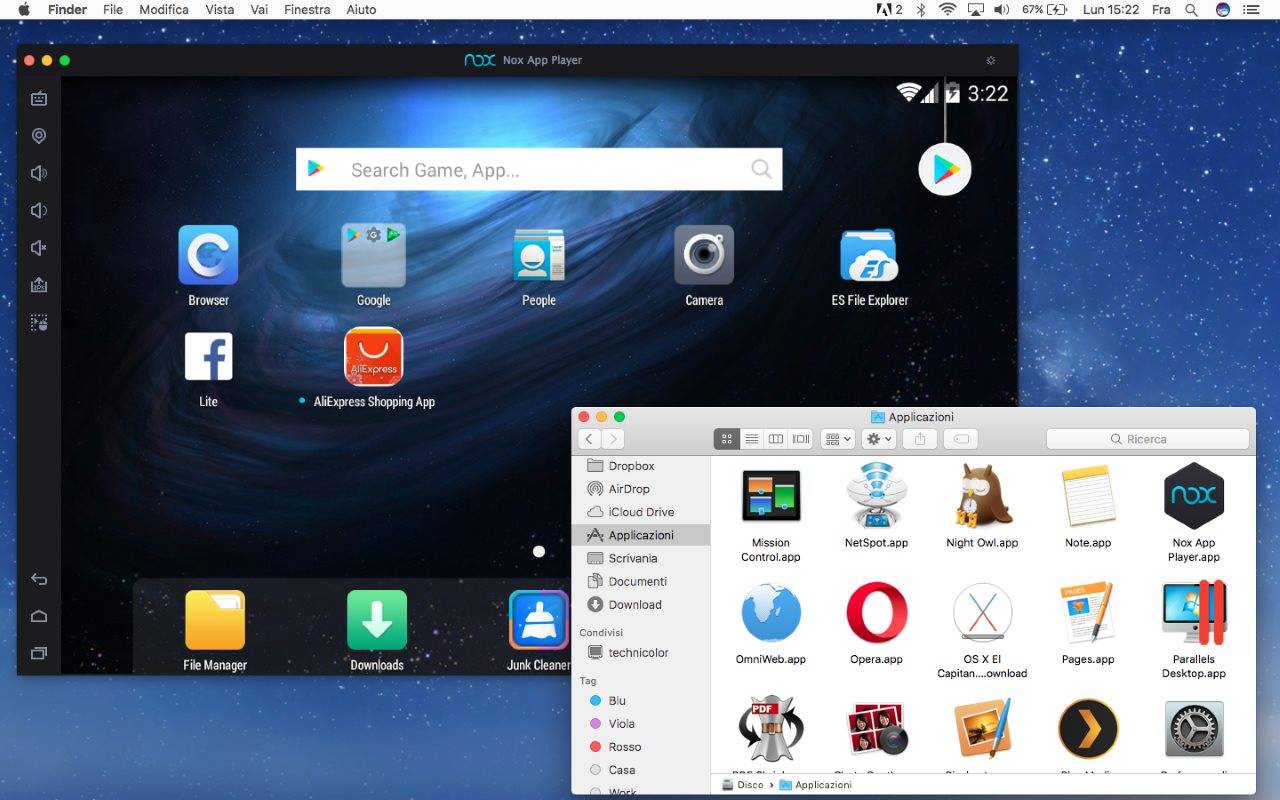
Task: Switch Finder to column view
Action: click(x=776, y=439)
